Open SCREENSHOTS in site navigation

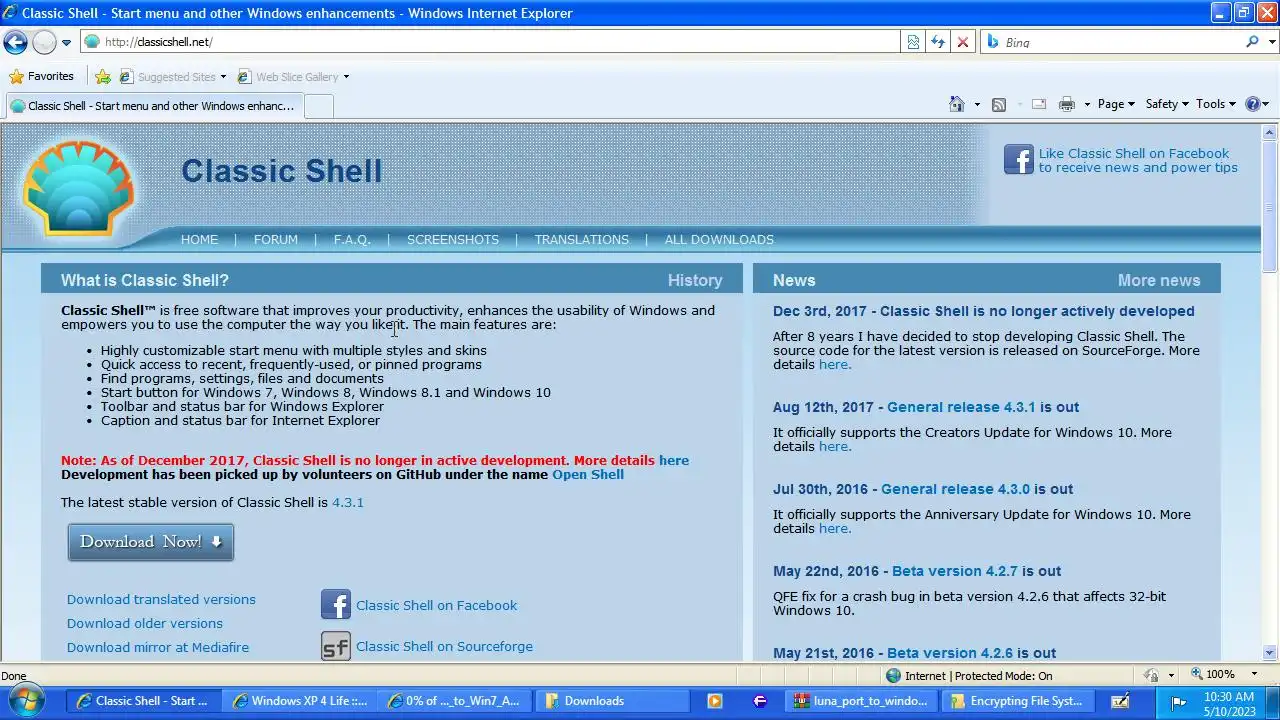point(452,239)
